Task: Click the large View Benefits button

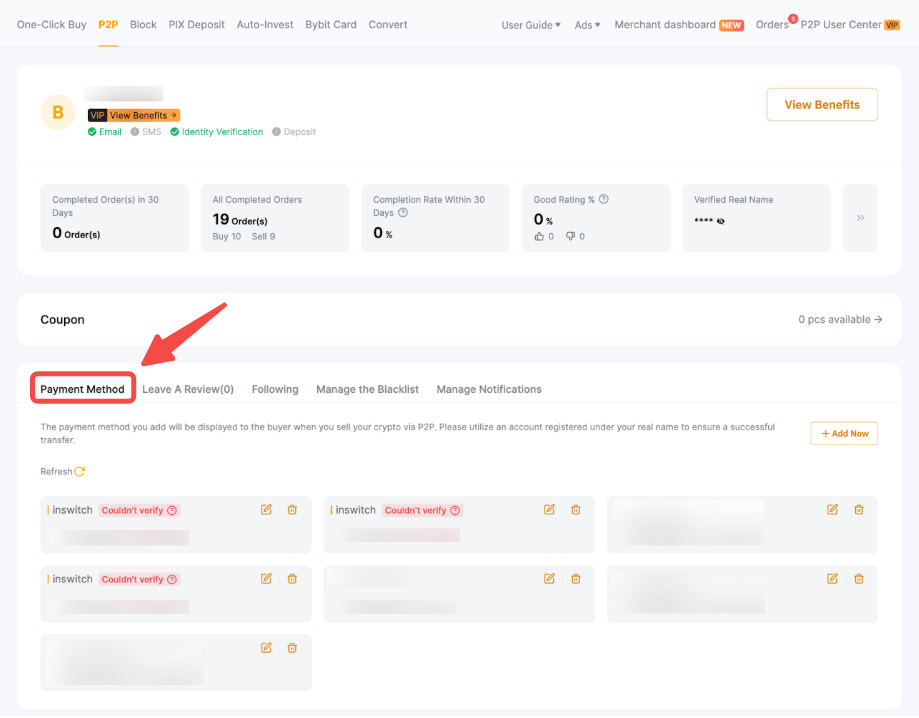Action: point(821,105)
